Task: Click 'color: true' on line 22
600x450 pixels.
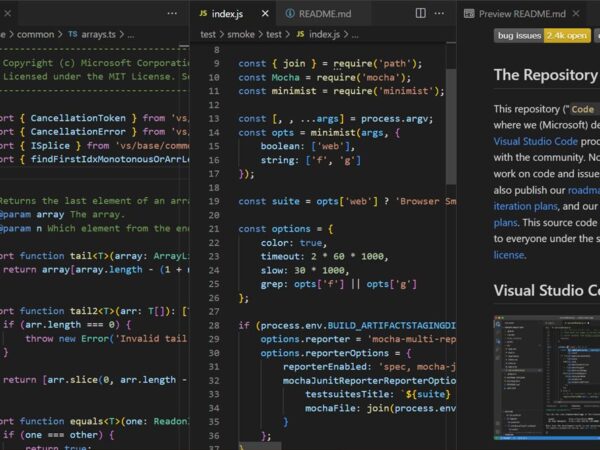Action: point(293,243)
